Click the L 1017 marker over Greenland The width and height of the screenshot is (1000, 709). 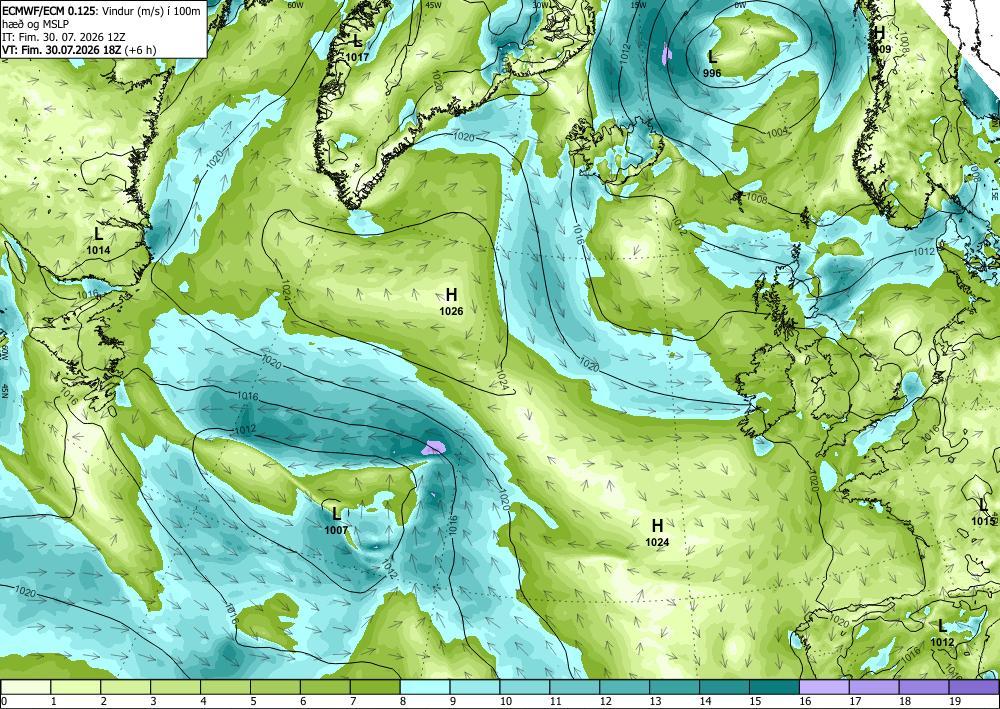click(x=357, y=48)
